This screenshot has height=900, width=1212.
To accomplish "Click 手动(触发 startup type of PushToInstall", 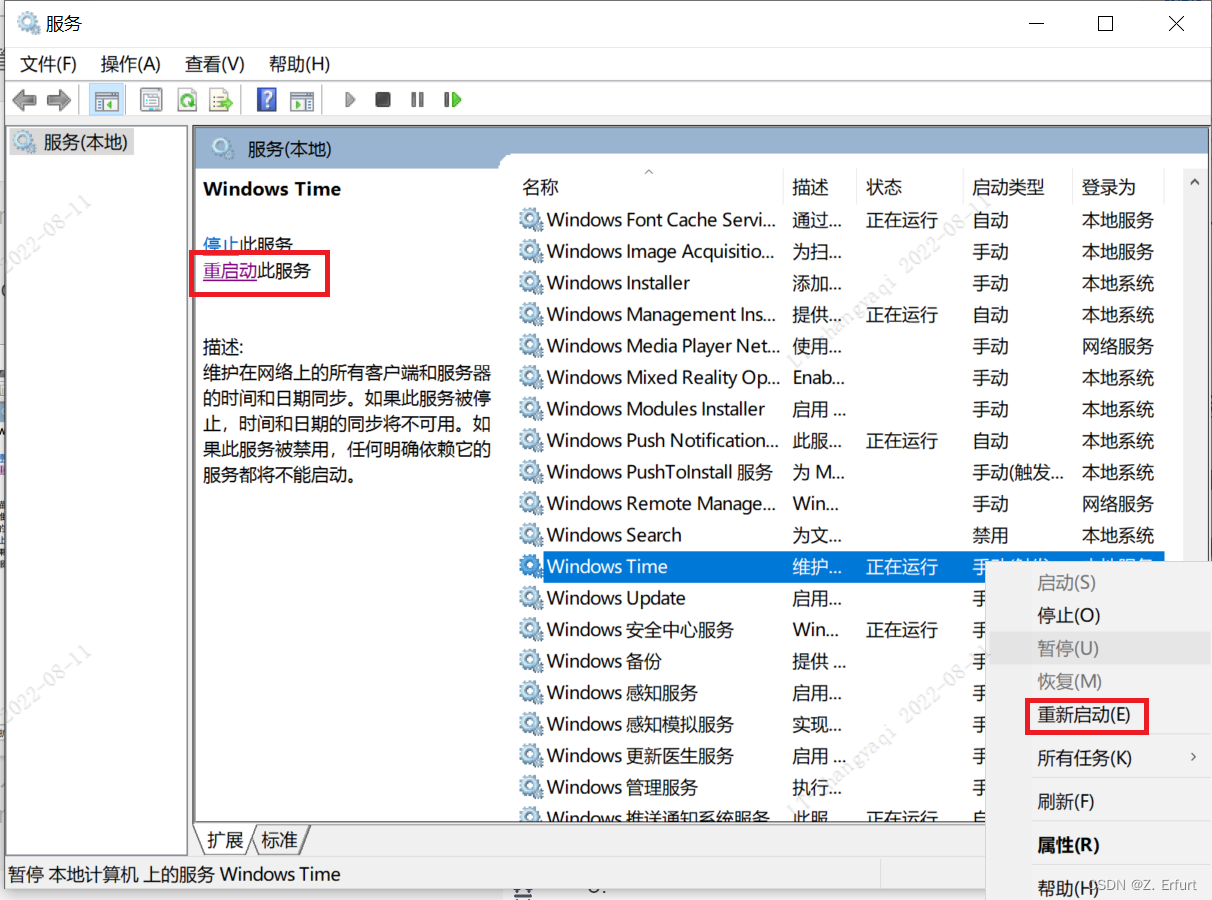I will point(1018,472).
